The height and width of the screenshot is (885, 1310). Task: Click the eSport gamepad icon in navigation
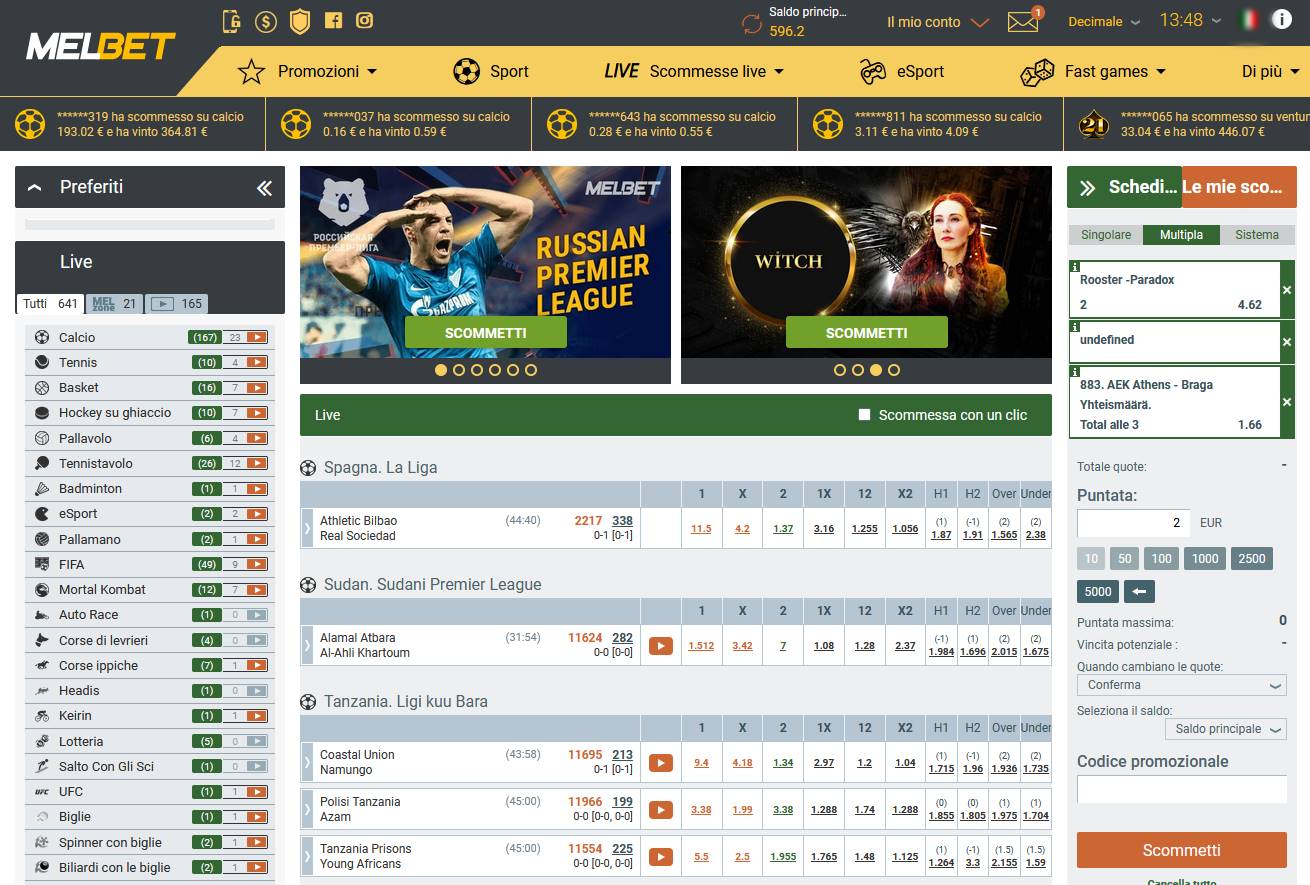tap(873, 71)
